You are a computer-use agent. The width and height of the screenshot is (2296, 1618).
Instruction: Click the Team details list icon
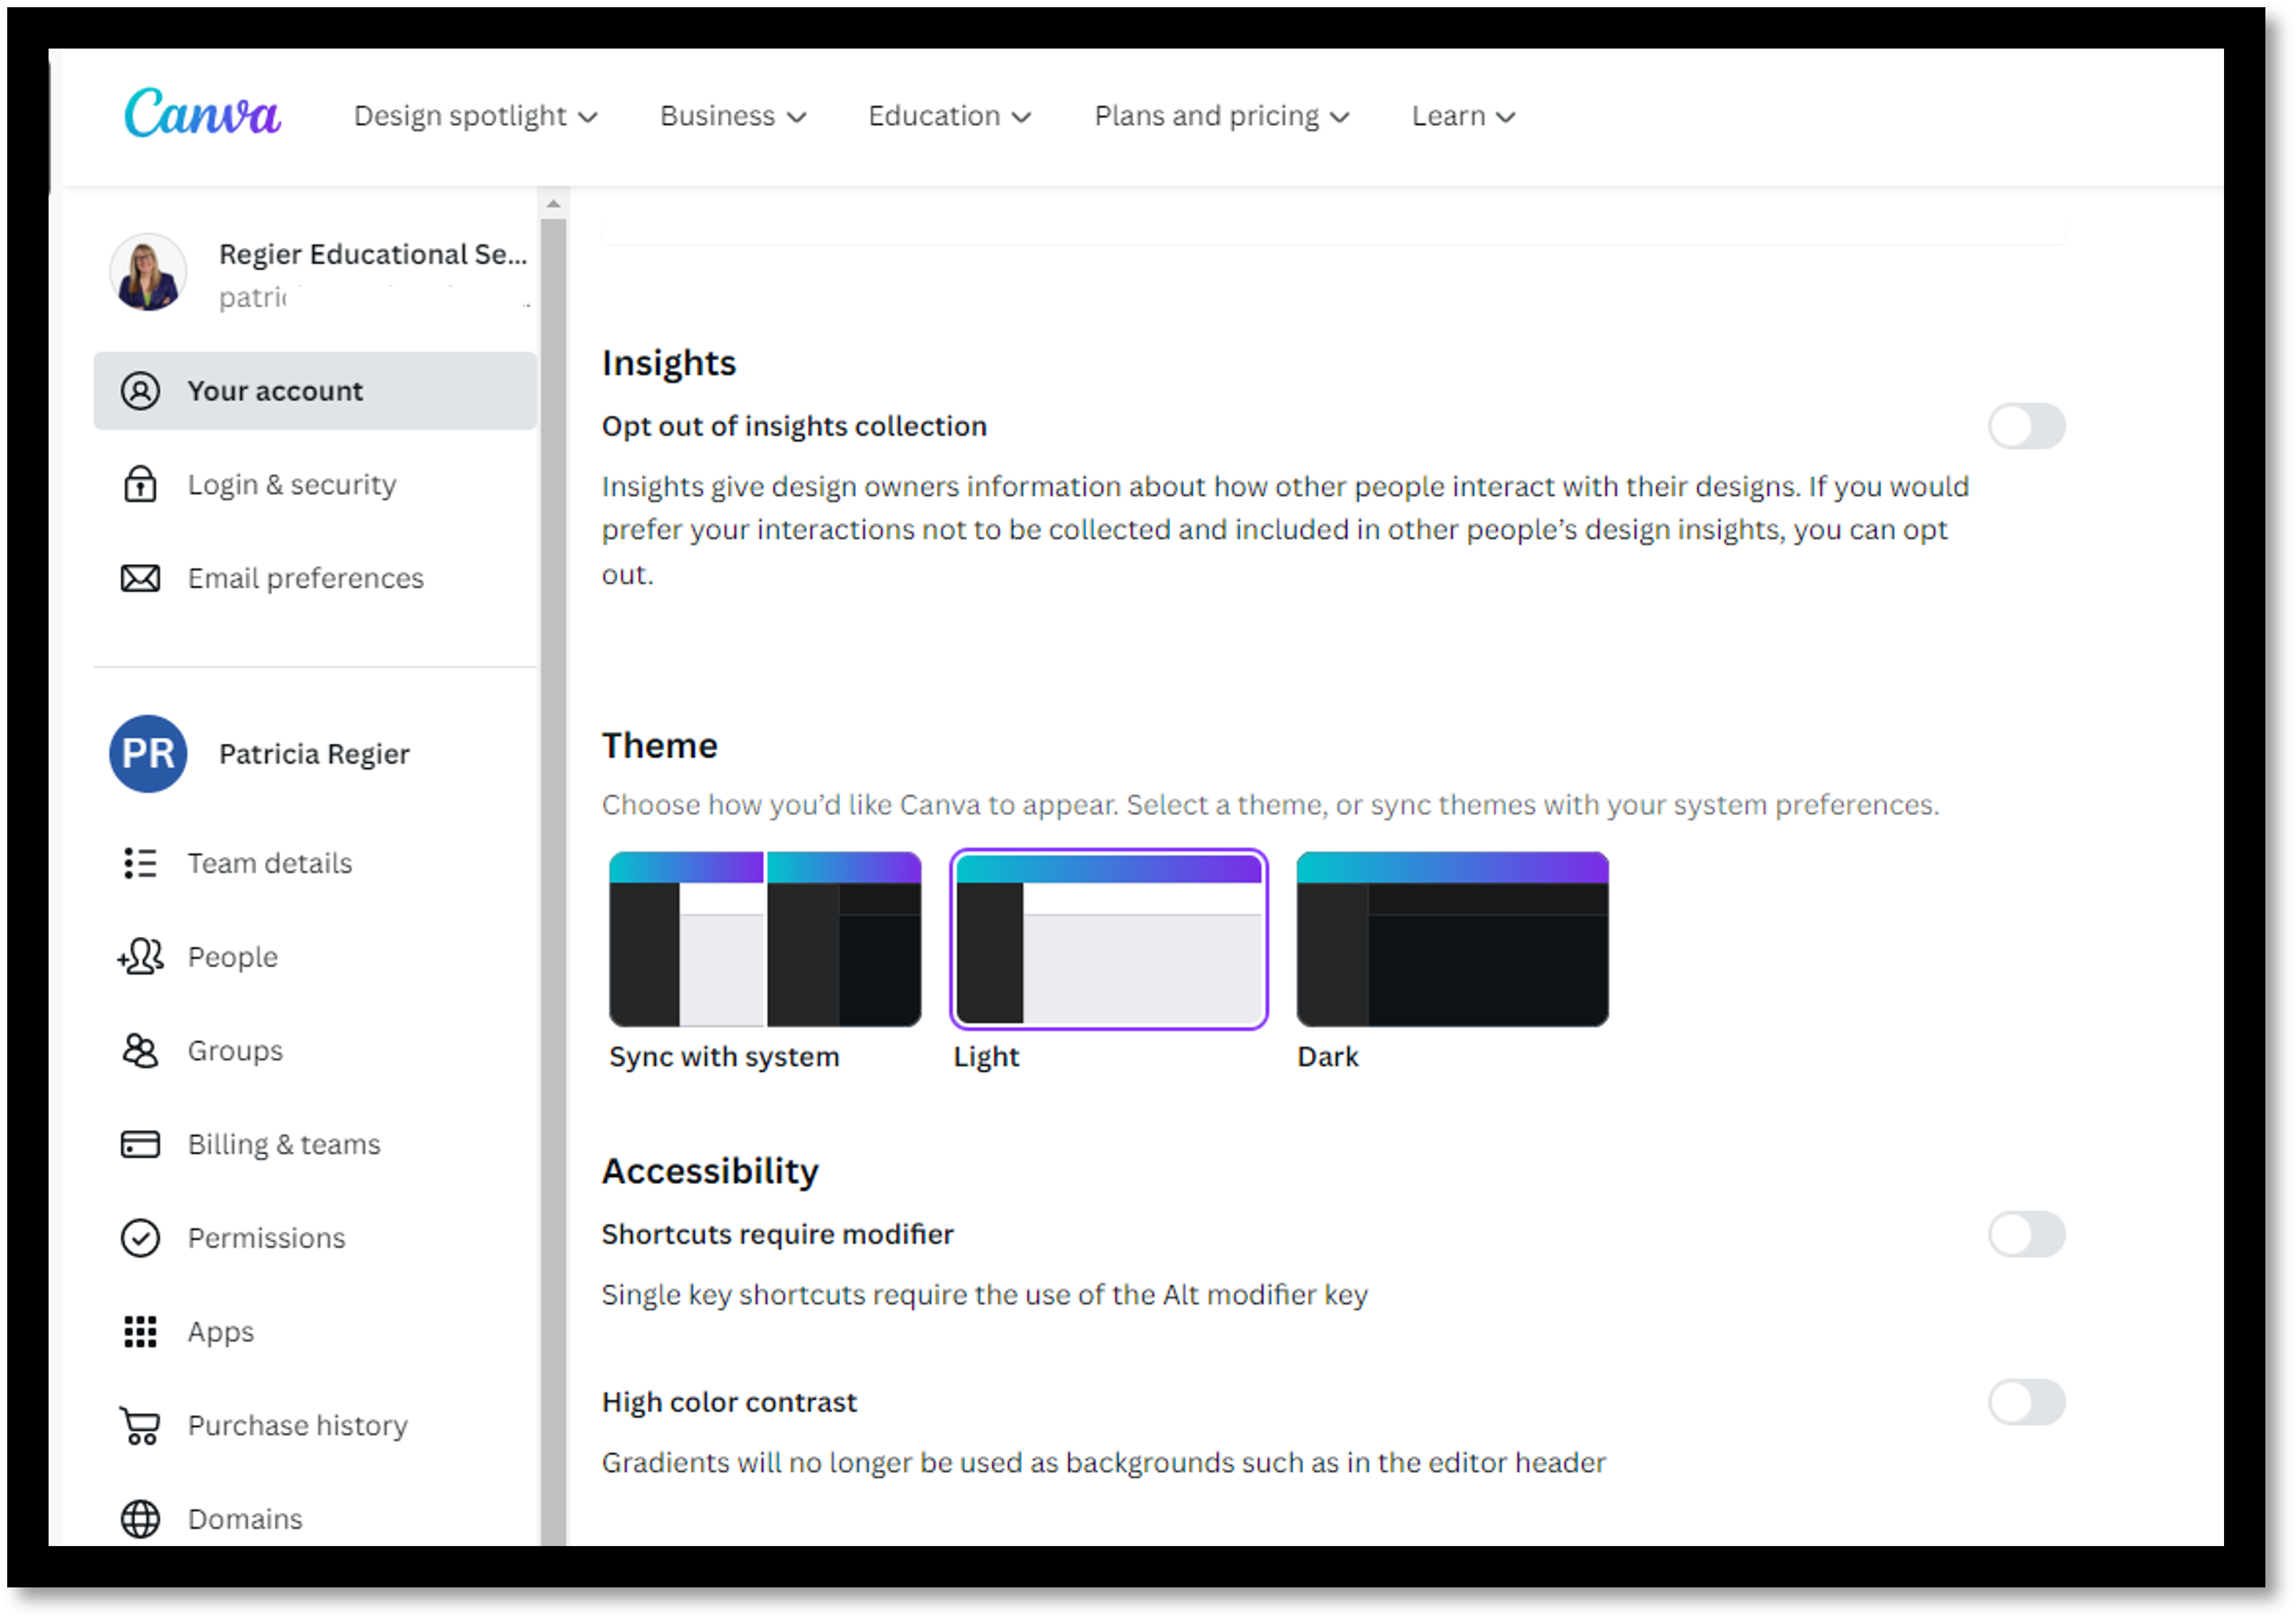click(140, 863)
